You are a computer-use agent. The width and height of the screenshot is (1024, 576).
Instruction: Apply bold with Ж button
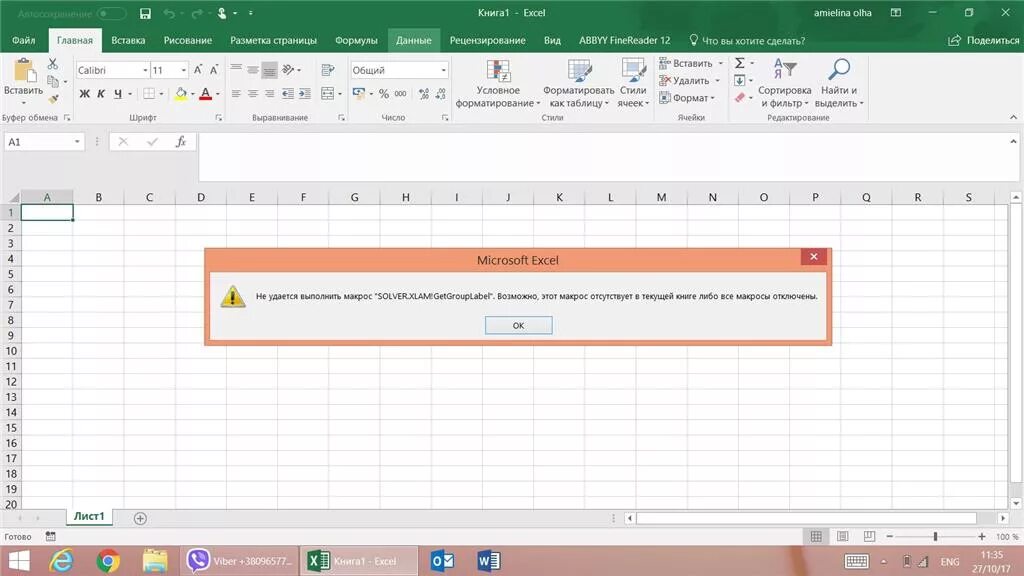click(84, 94)
